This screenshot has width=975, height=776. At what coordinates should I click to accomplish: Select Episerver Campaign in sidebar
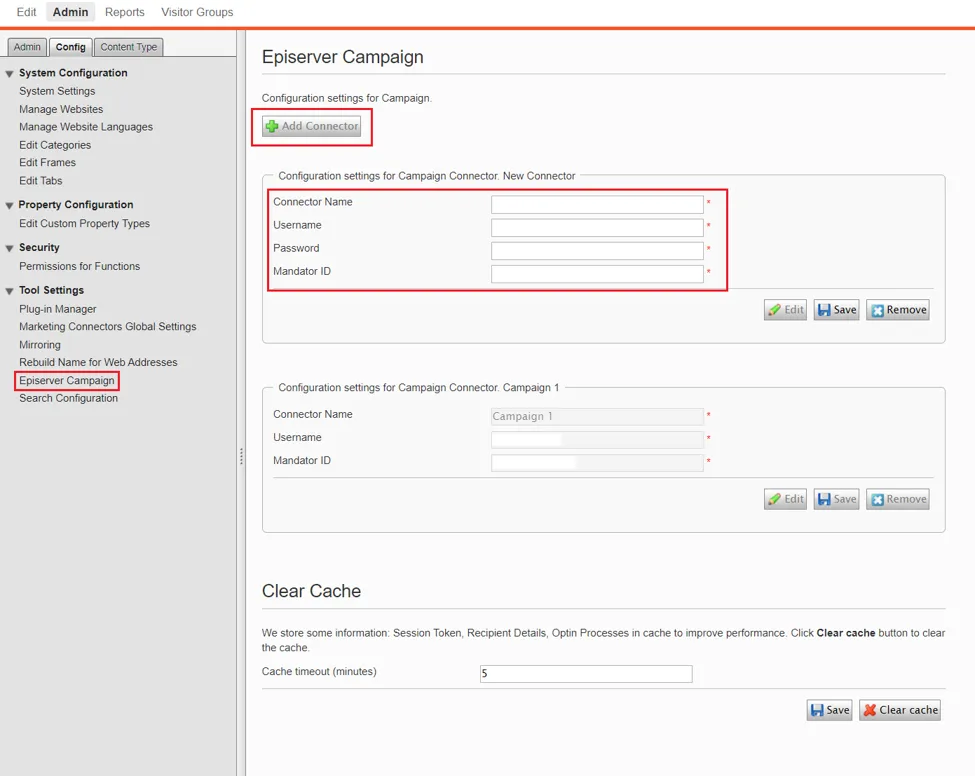[67, 381]
